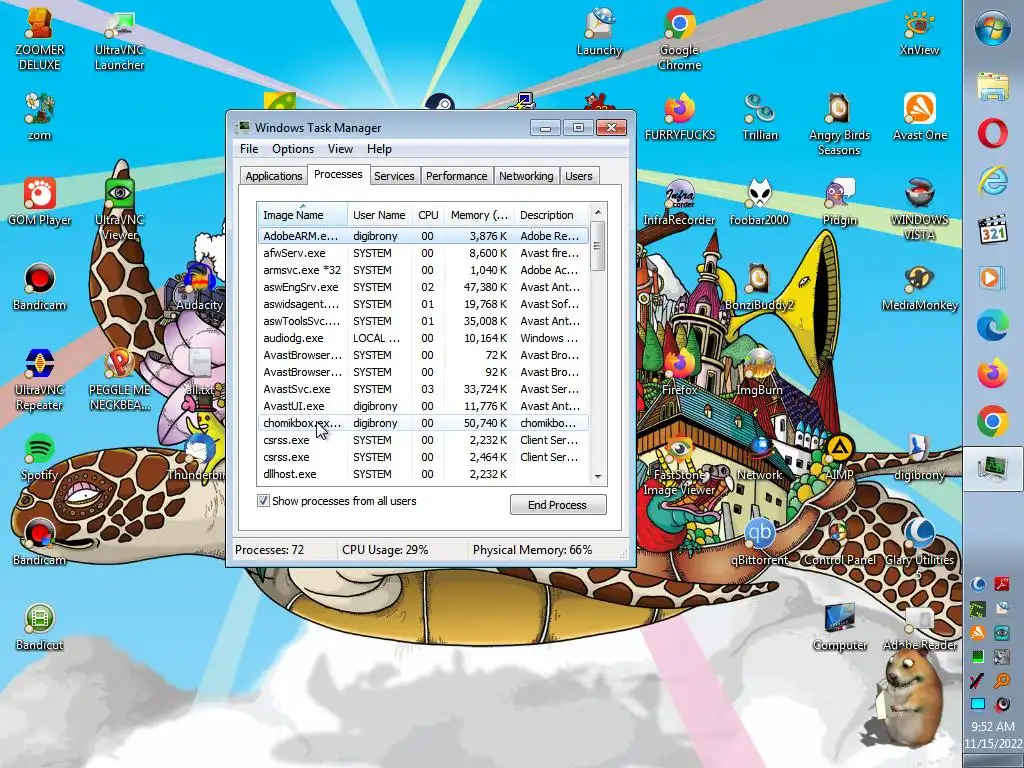Switch to the Networking tab
1024x768 pixels.
526,176
